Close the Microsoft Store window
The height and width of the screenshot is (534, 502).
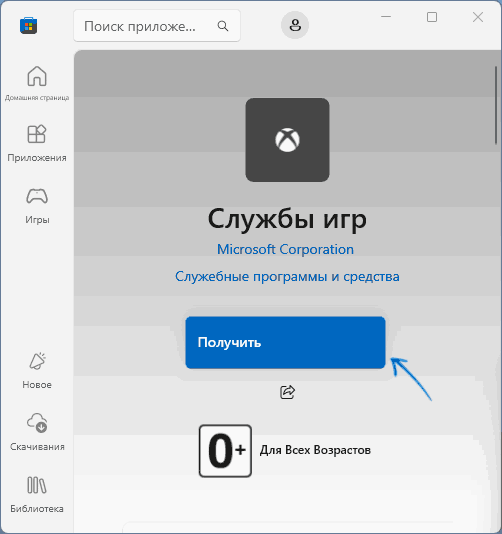pyautogui.click(x=478, y=17)
